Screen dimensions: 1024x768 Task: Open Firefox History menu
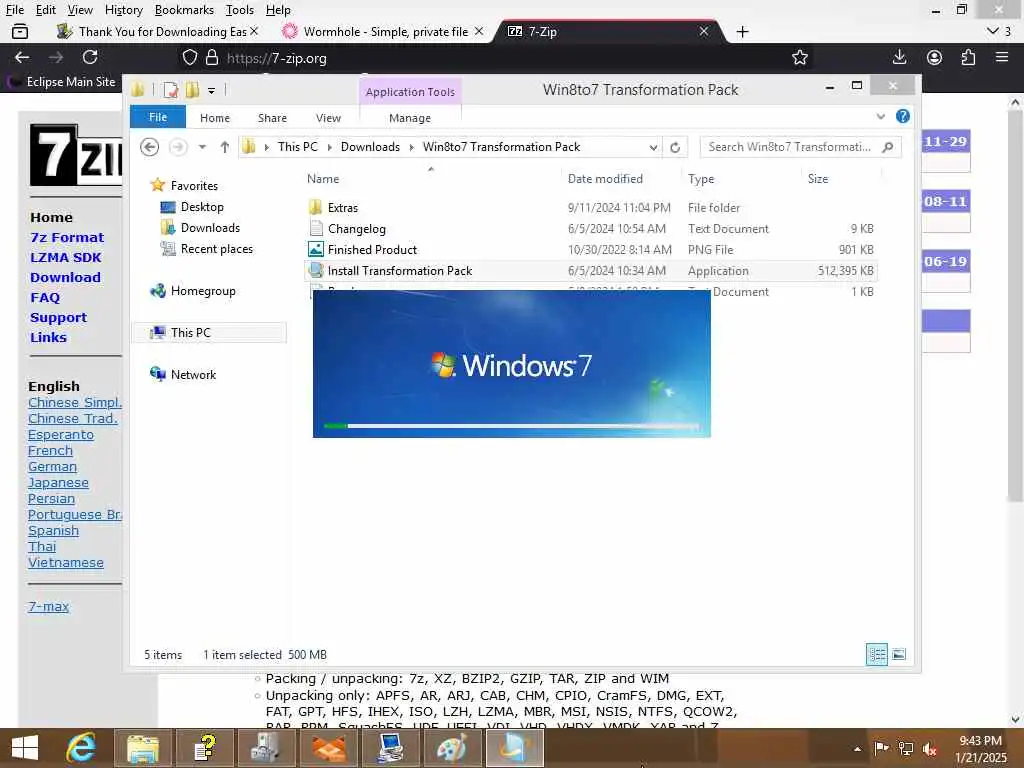(x=123, y=10)
